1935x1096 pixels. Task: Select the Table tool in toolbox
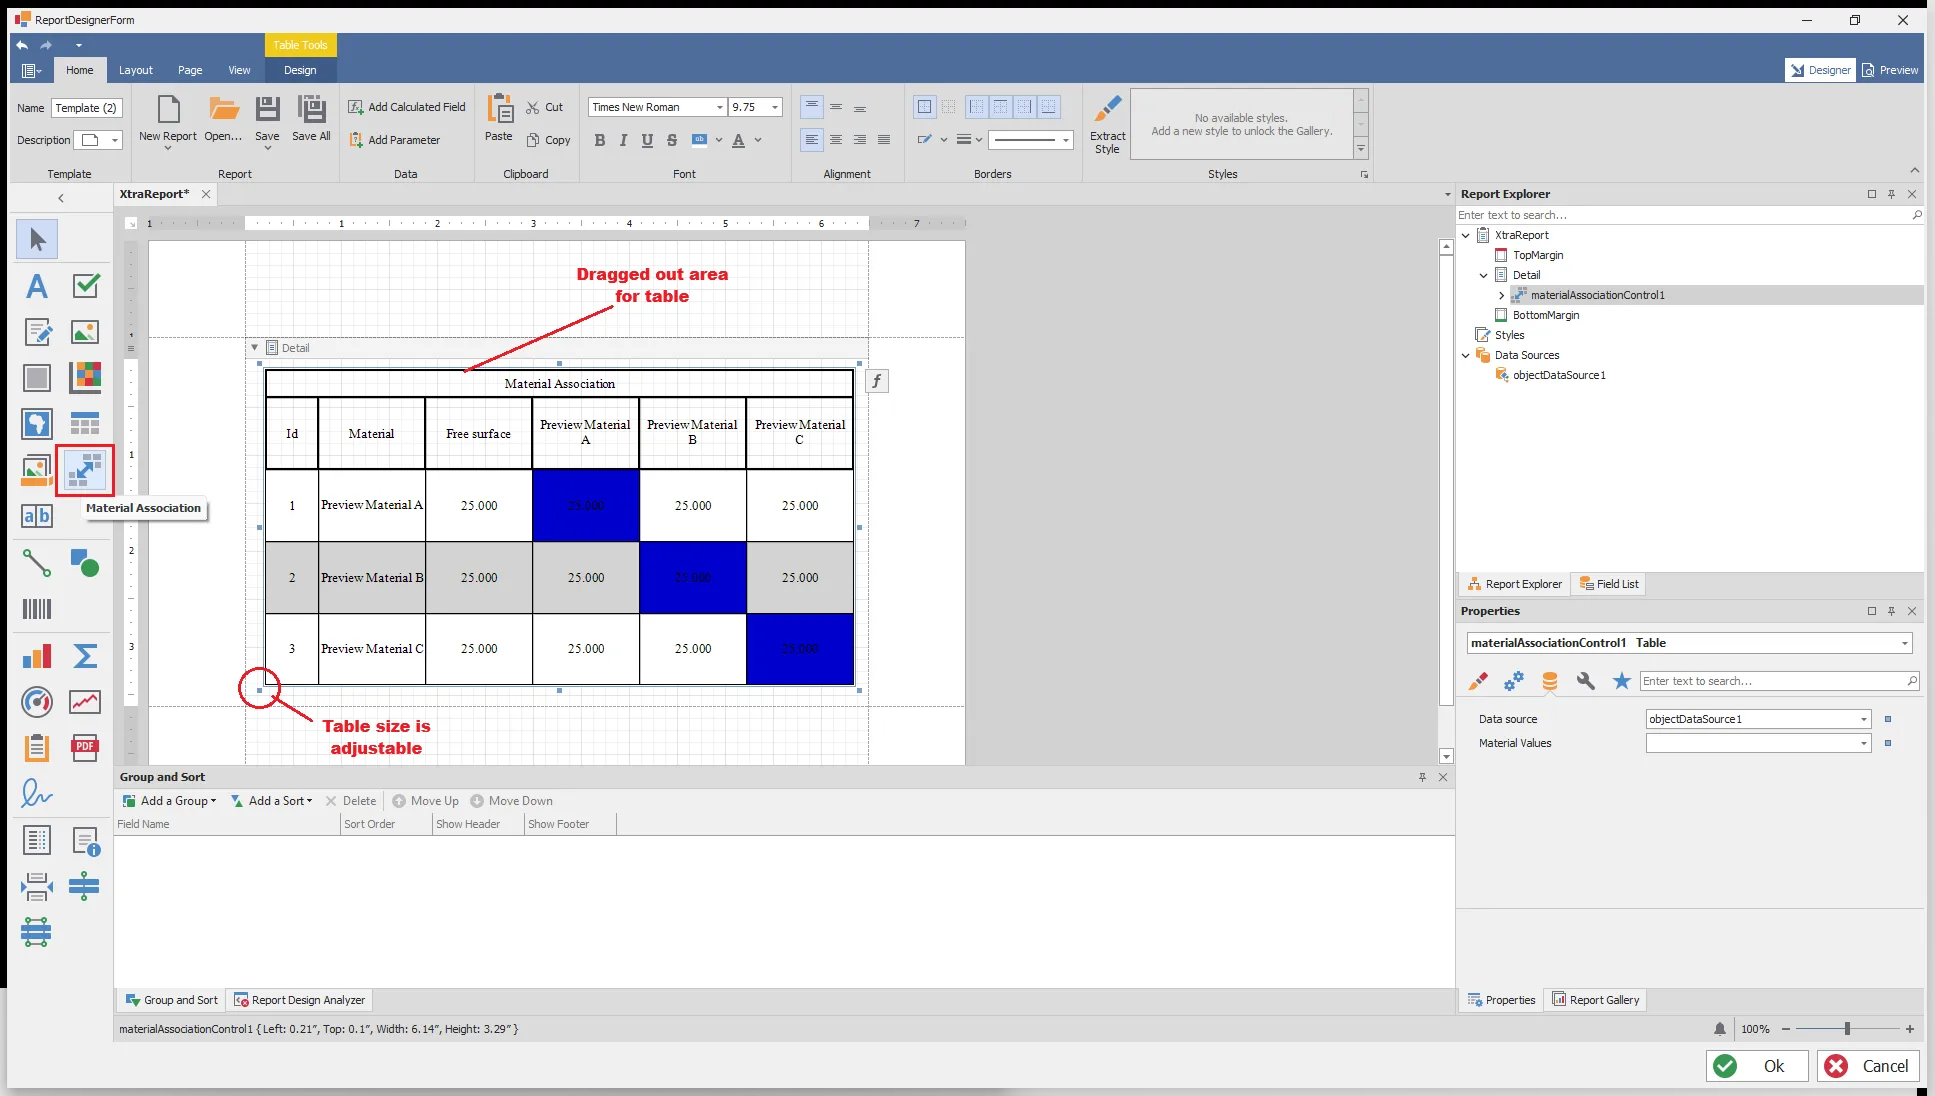point(85,424)
